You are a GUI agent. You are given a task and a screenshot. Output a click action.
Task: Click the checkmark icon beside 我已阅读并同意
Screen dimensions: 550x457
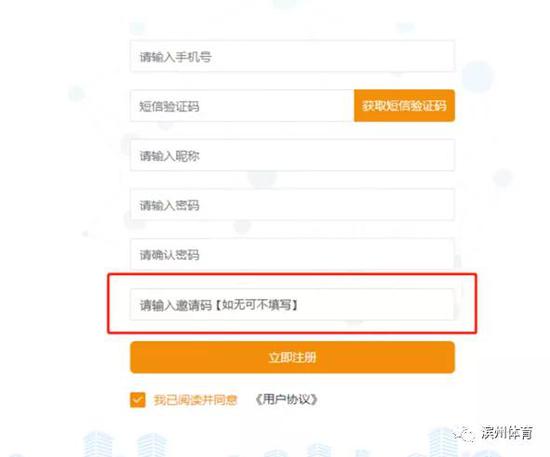pos(138,399)
